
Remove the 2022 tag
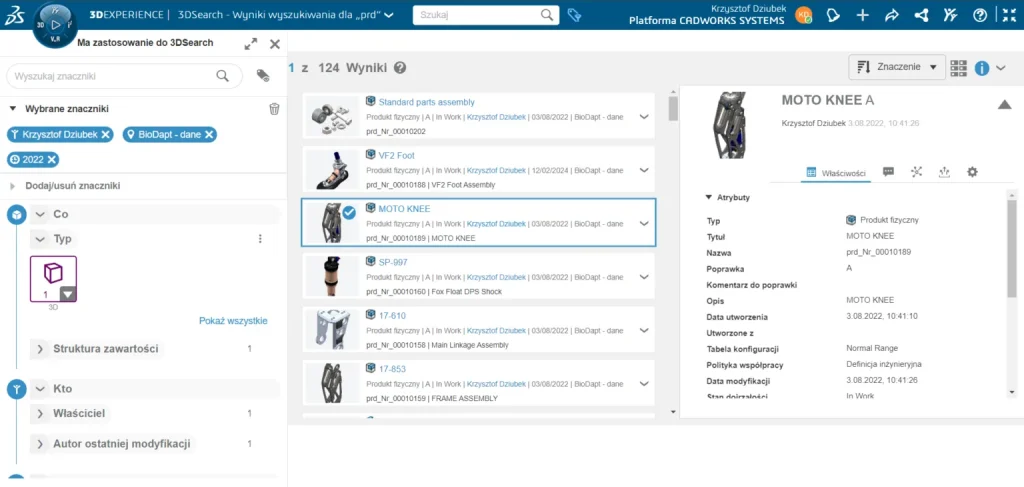[52, 159]
